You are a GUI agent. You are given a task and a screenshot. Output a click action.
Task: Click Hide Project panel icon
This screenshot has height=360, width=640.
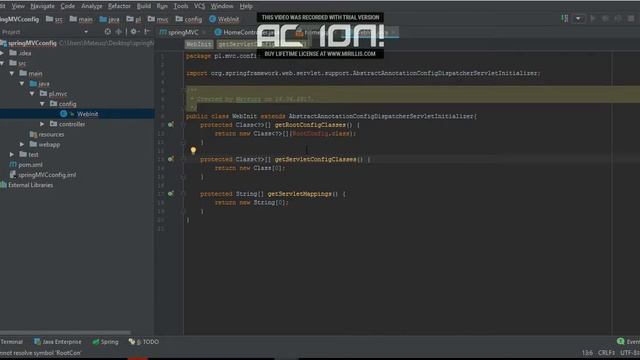click(147, 32)
